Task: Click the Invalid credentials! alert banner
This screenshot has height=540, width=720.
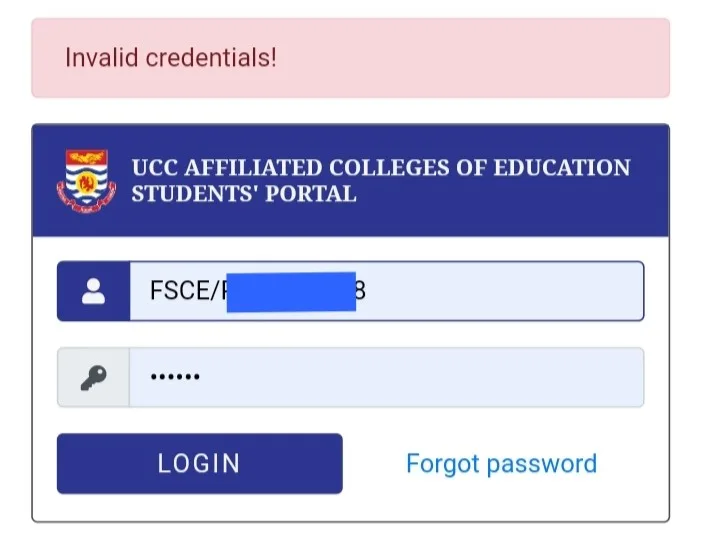Action: (350, 58)
